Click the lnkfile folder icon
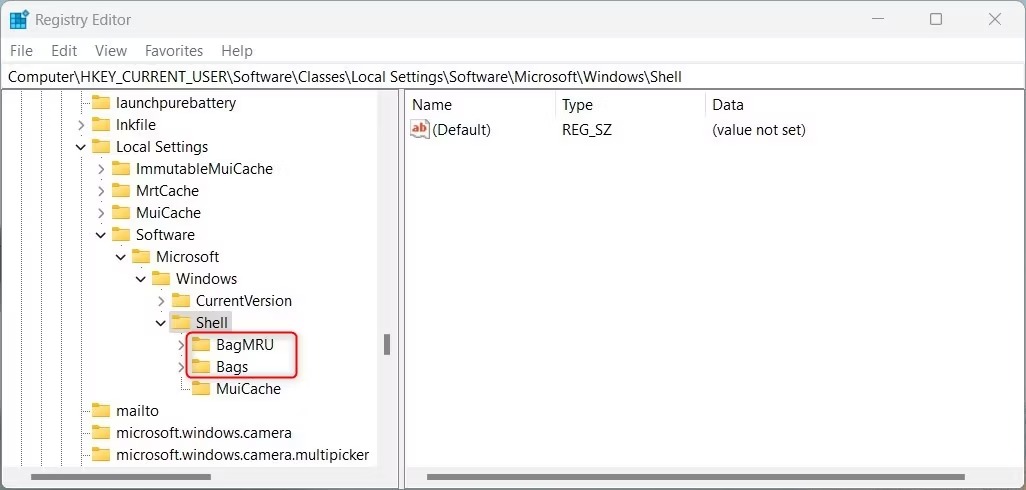Image resolution: width=1026 pixels, height=490 pixels. pos(101,124)
